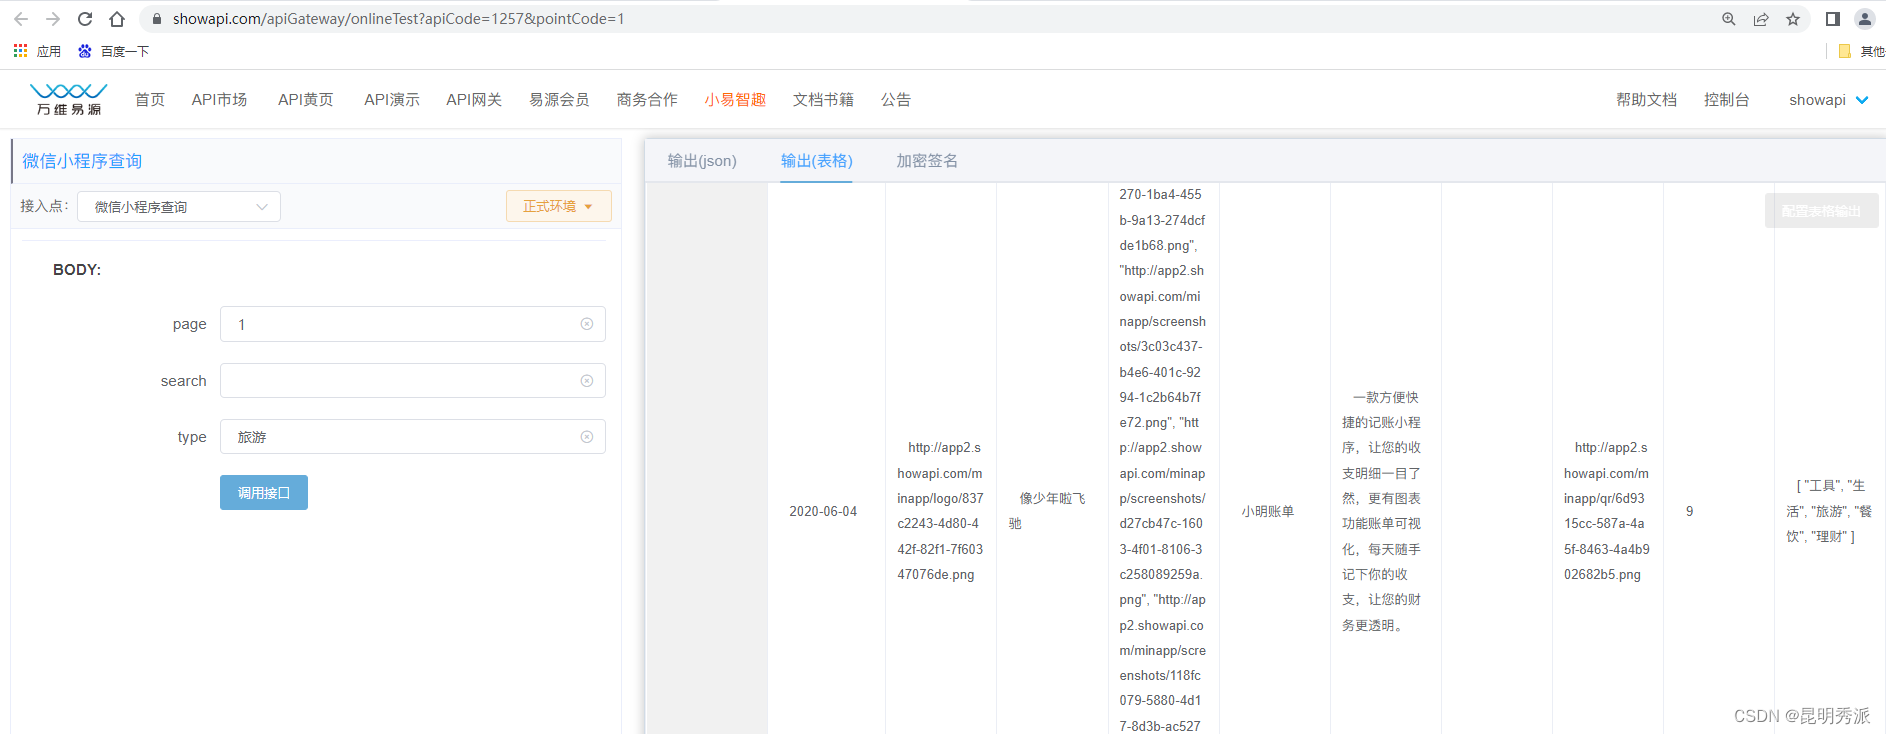Expand the showapi account dropdown
Screen dimensions: 1886x734
(1828, 100)
